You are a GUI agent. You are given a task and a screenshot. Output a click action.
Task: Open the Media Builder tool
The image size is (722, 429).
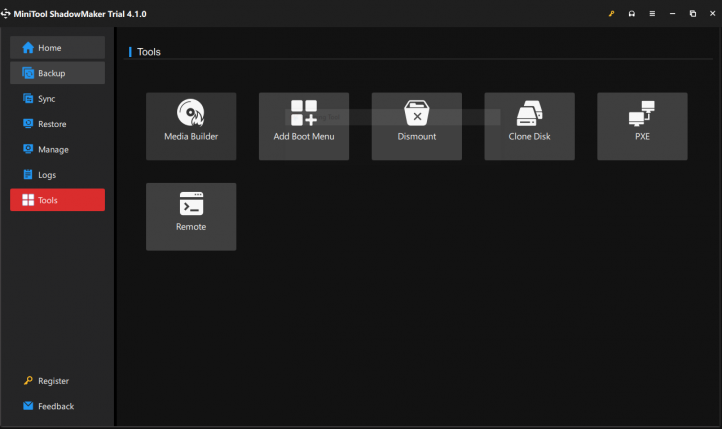191,126
